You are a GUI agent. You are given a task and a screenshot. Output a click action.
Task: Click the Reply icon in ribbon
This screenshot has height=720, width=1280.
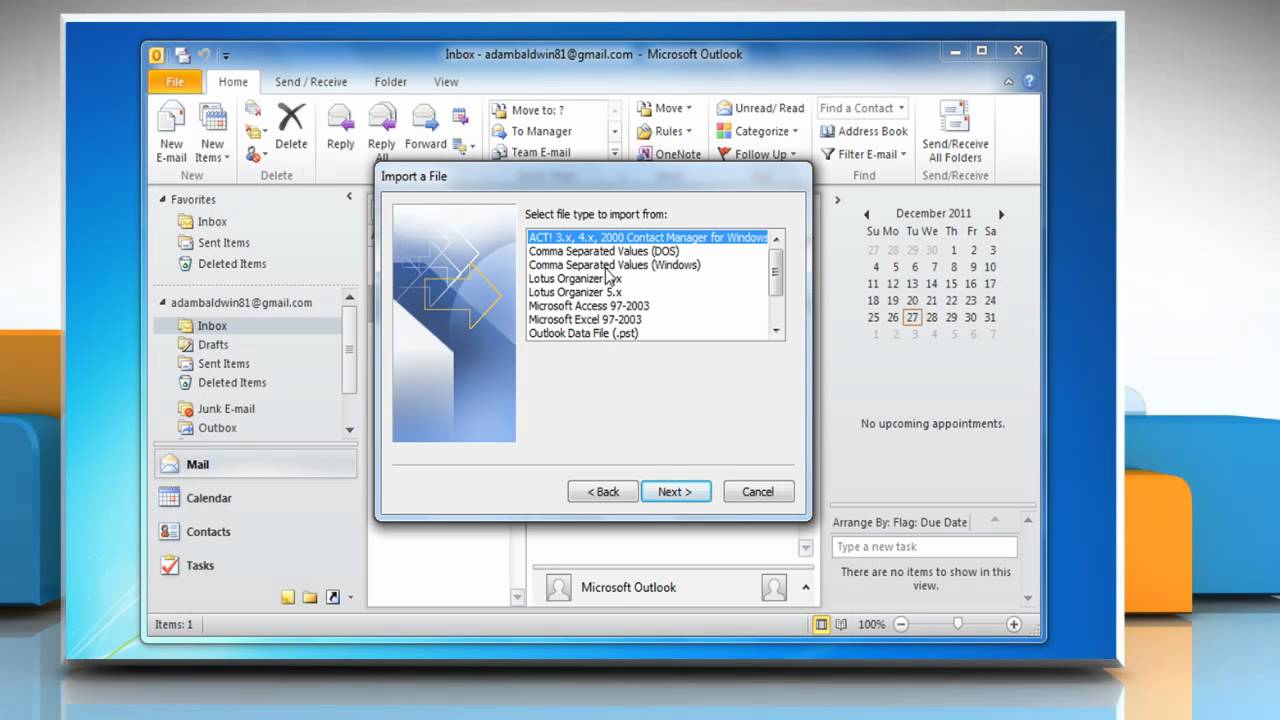point(340,127)
